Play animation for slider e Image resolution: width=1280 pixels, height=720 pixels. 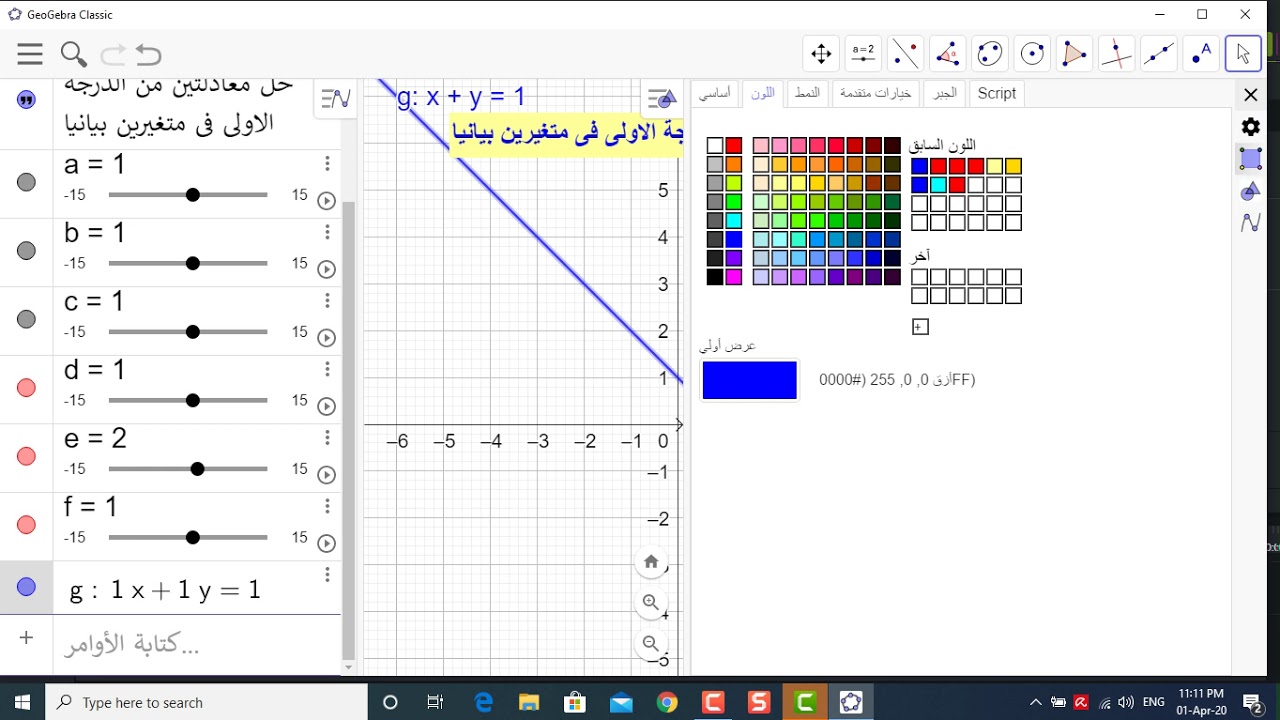[x=326, y=475]
